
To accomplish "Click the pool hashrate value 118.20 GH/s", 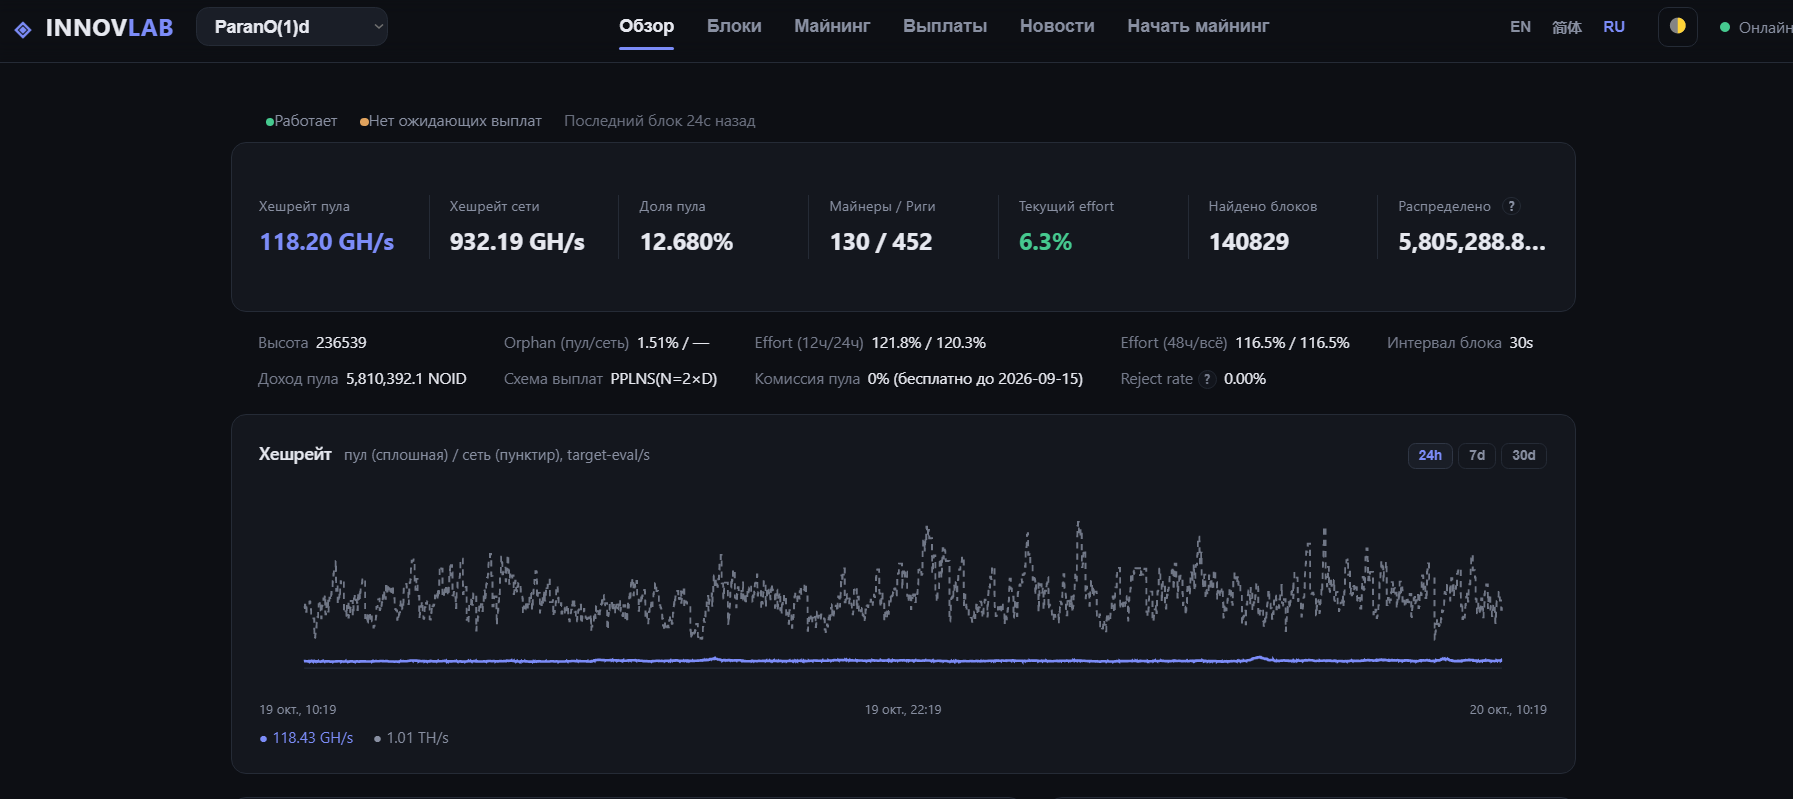I will (x=327, y=242).
